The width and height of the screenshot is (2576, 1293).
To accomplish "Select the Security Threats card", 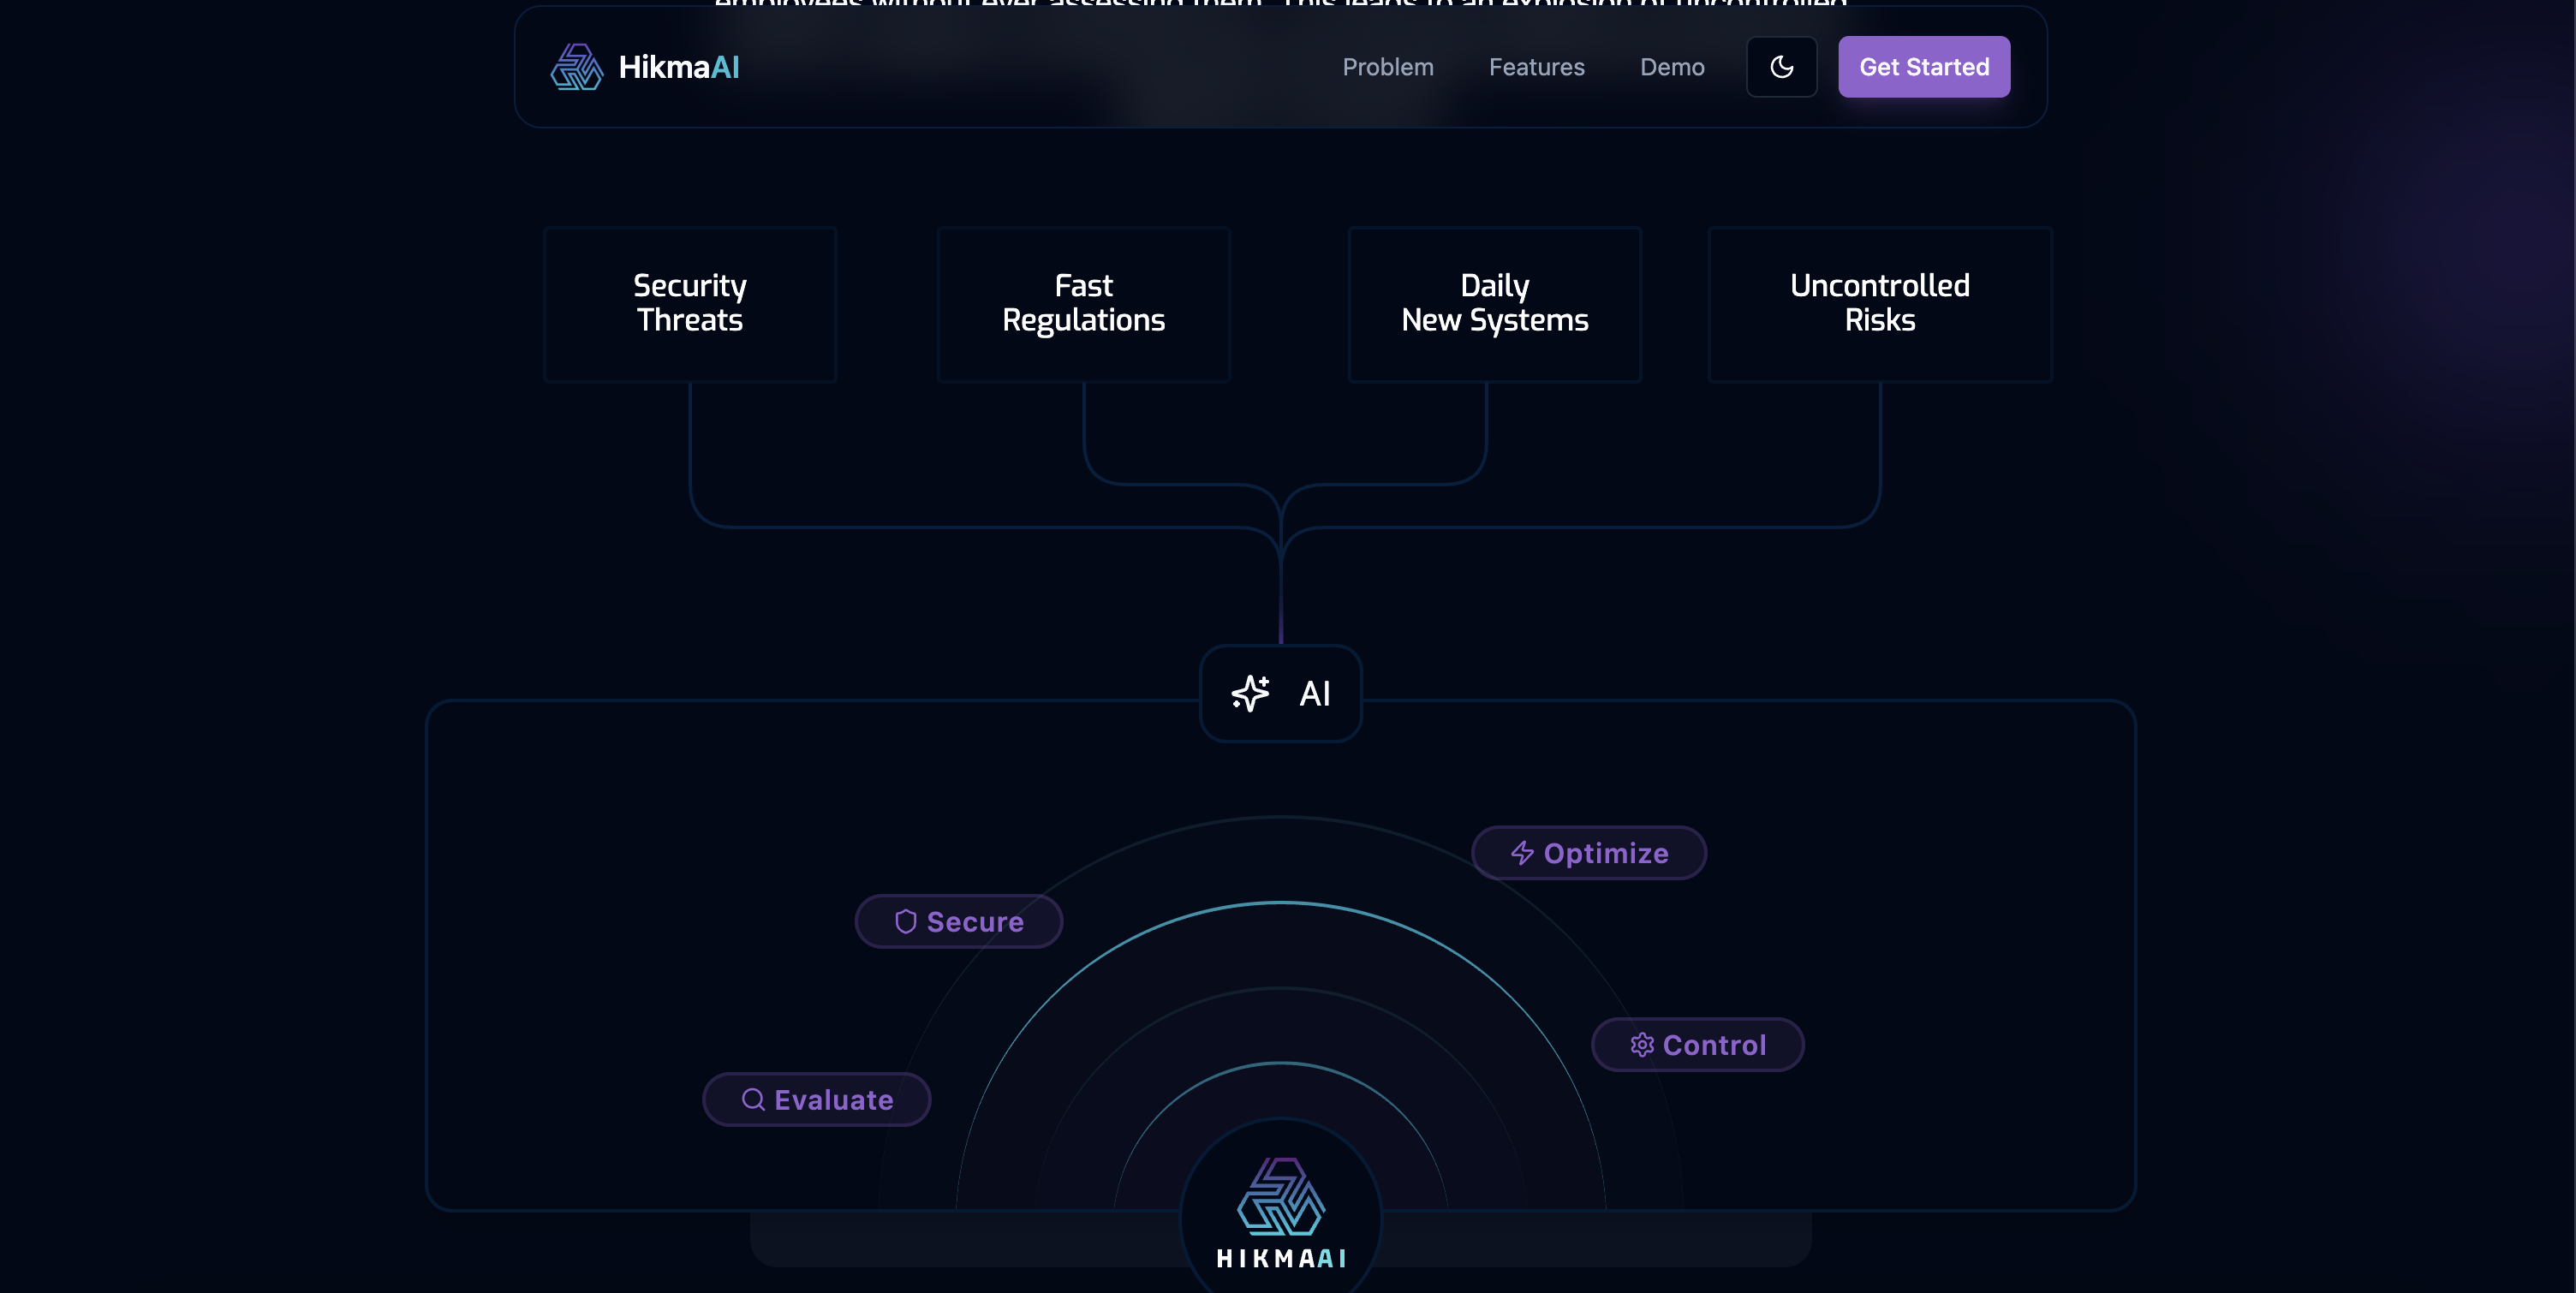I will (689, 303).
